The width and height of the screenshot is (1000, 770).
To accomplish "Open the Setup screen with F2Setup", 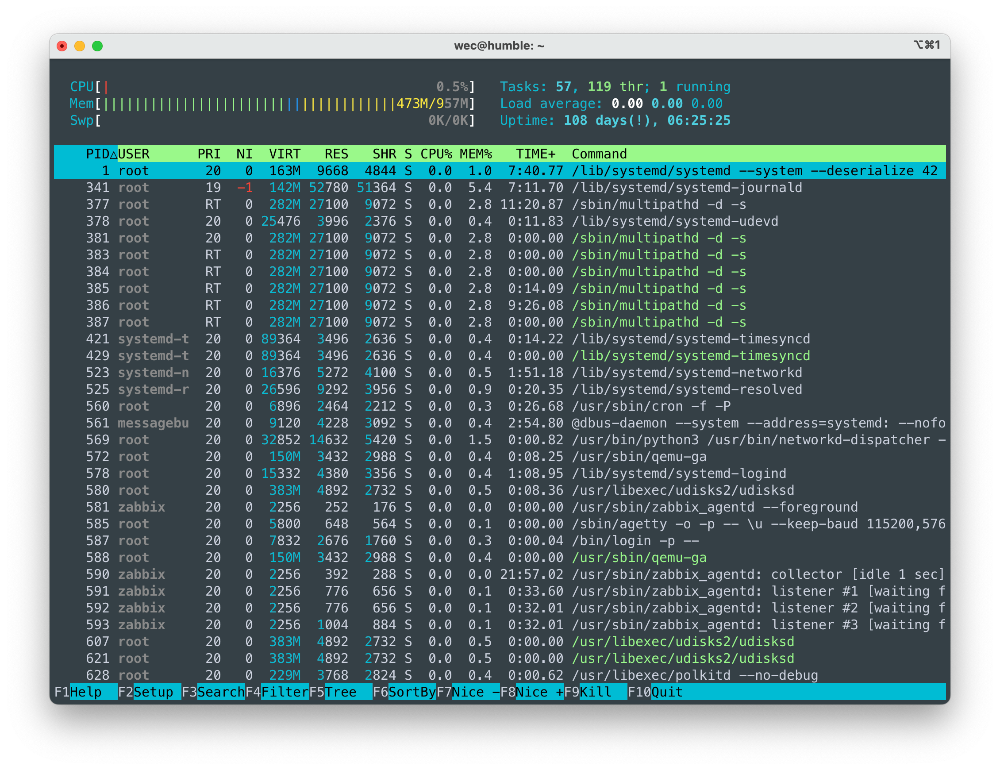I will (145, 691).
